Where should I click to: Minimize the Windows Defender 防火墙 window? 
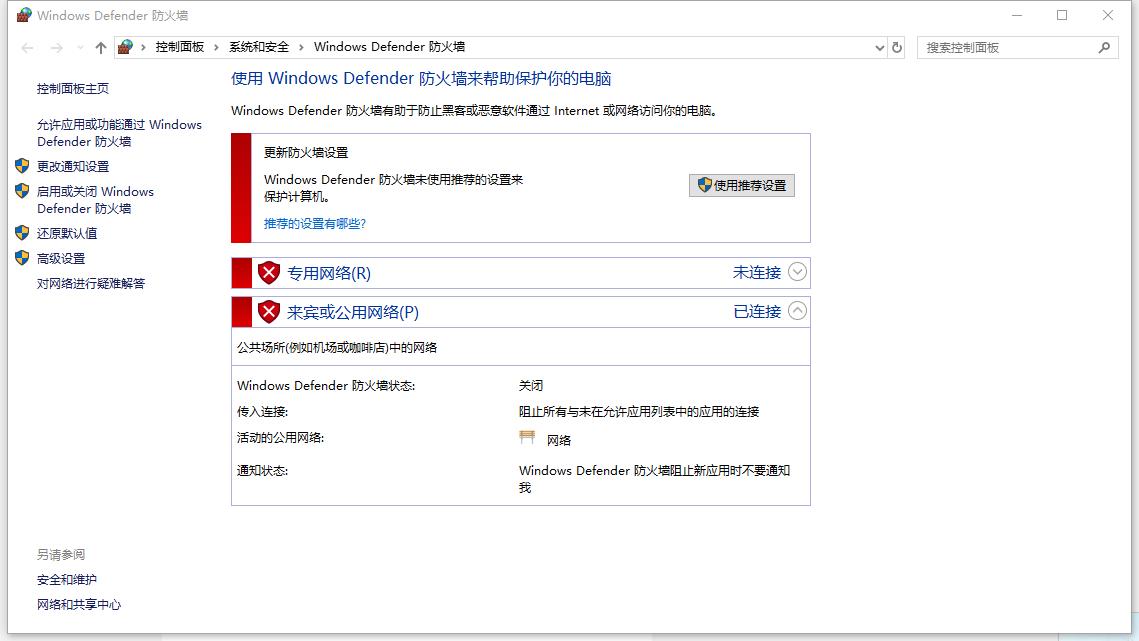point(1017,15)
